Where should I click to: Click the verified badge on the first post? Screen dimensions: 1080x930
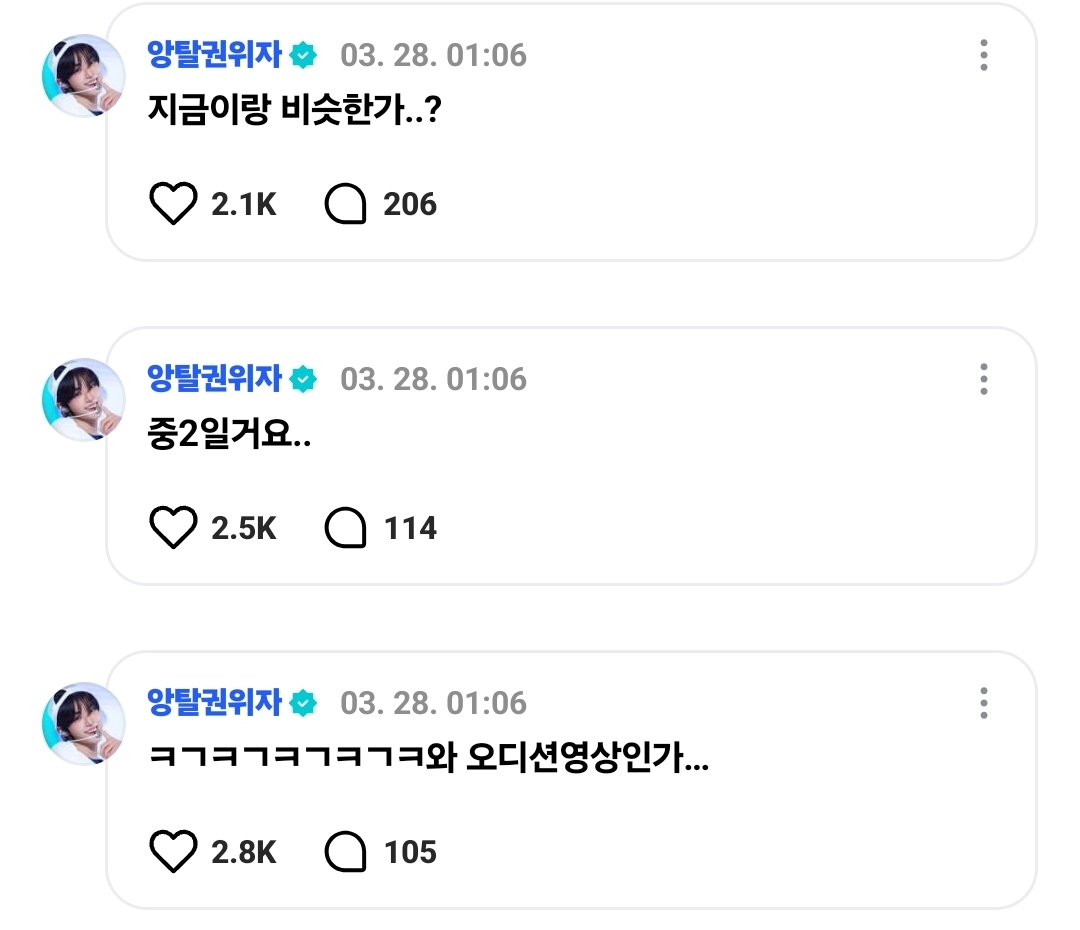coord(303,55)
